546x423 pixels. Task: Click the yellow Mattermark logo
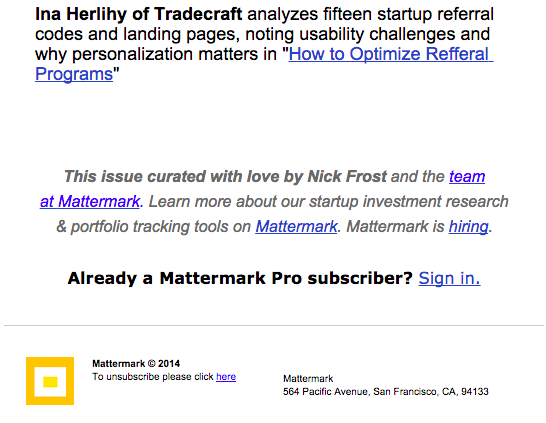(x=50, y=381)
